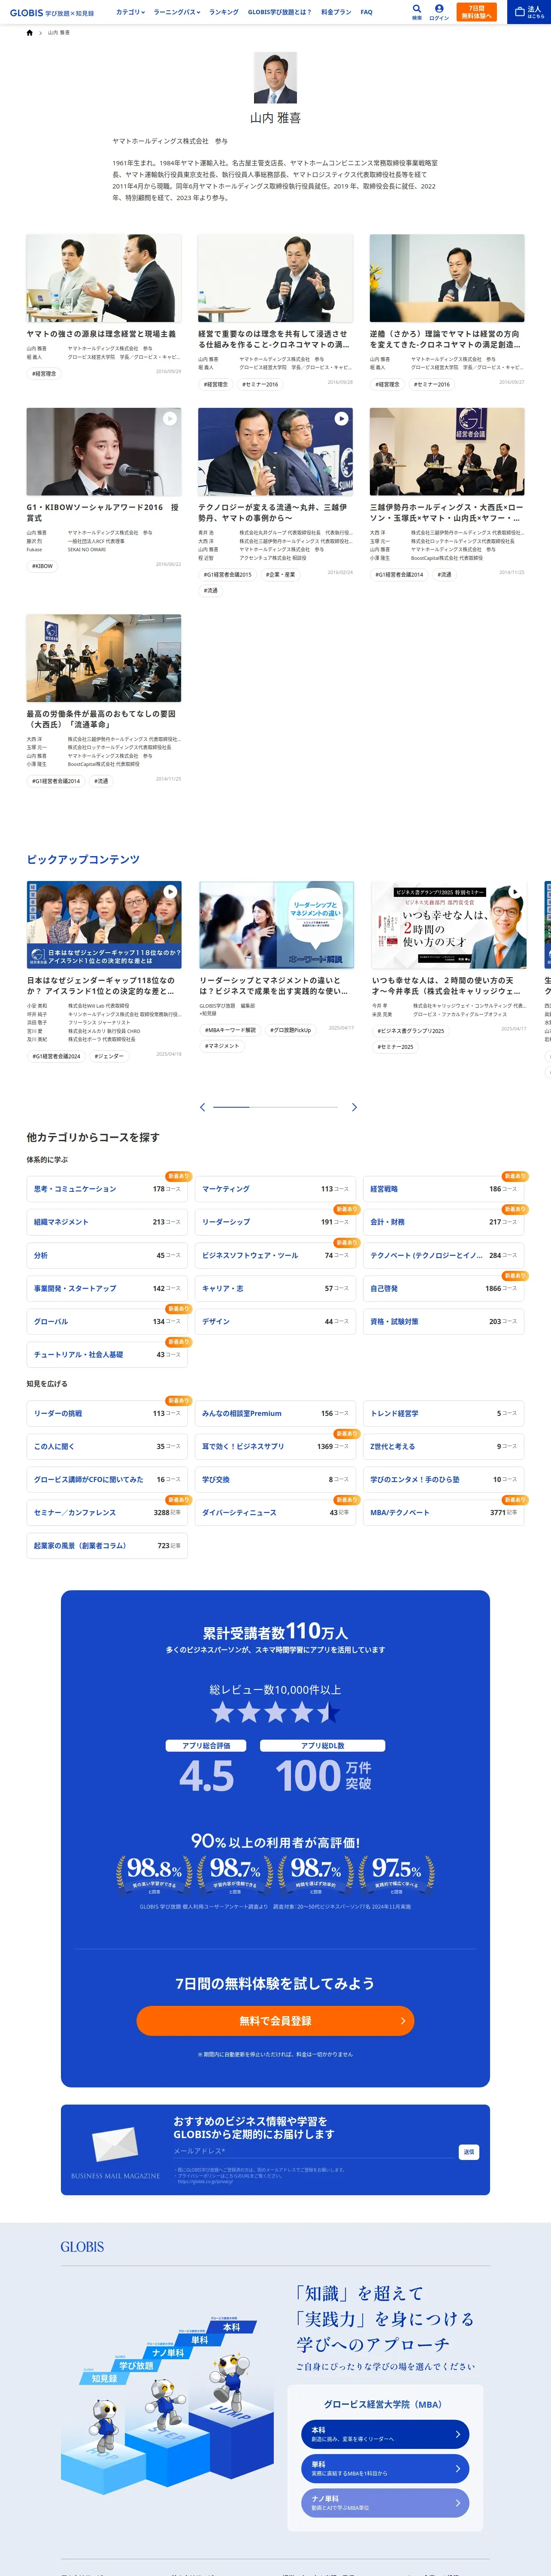Open 耳で効く！ビジネスサプリ category
551x2576 pixels.
click(275, 1447)
